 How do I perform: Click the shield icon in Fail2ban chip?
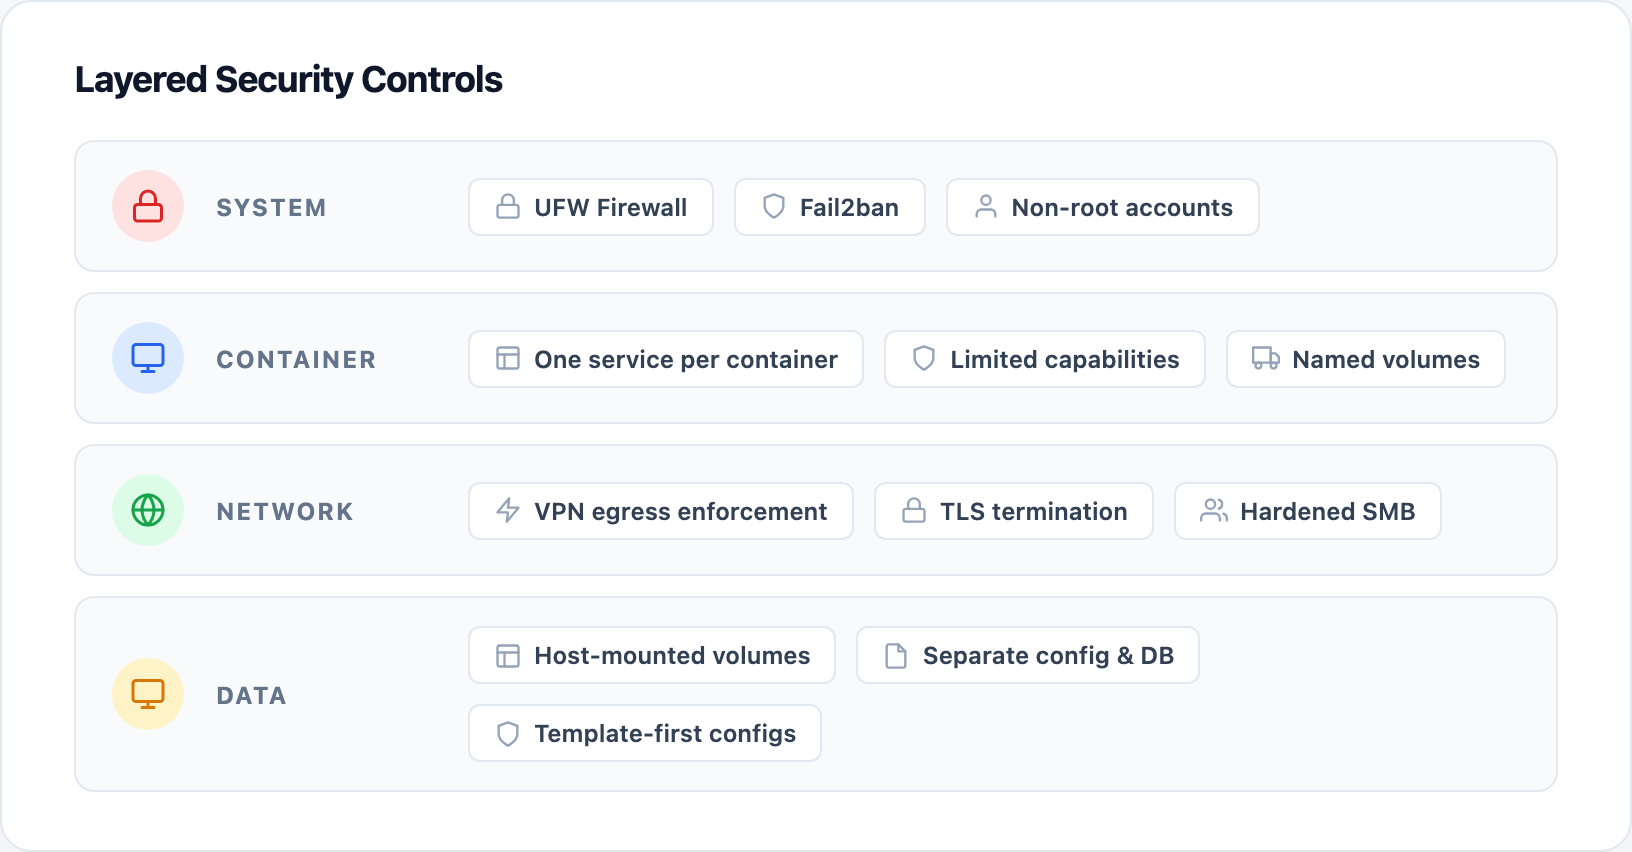pos(774,207)
